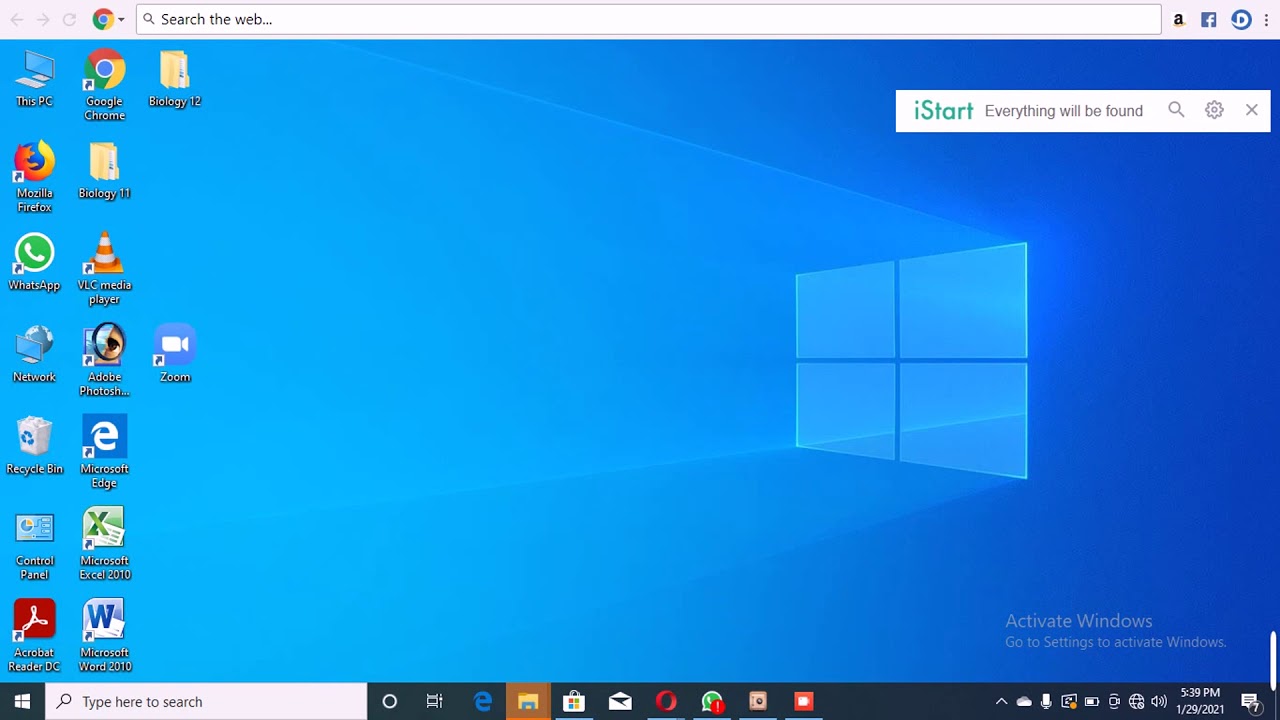The width and height of the screenshot is (1280, 720).
Task: Click the reload button in the top bar
Action: tap(69, 19)
